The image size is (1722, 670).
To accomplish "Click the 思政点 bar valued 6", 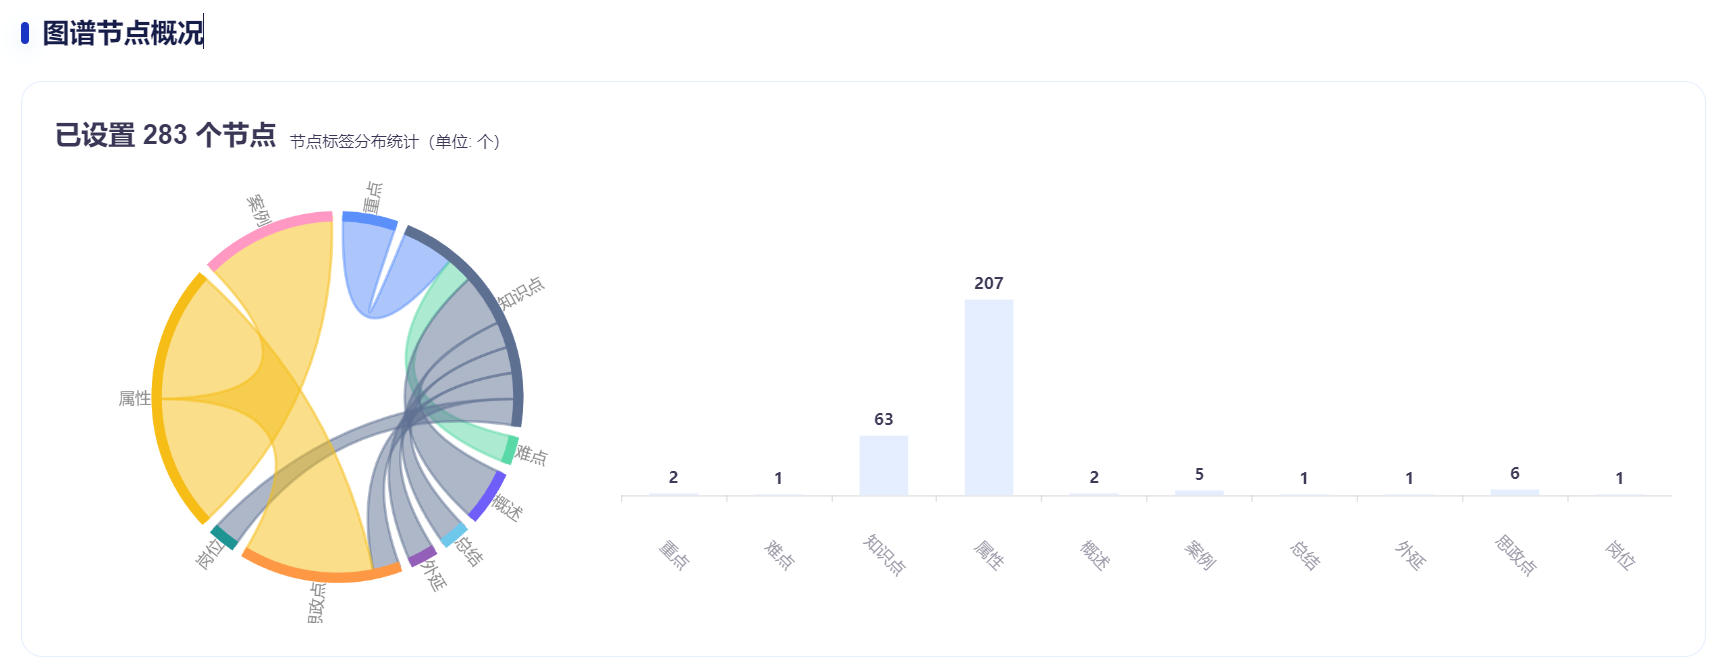I will 1514,492.
